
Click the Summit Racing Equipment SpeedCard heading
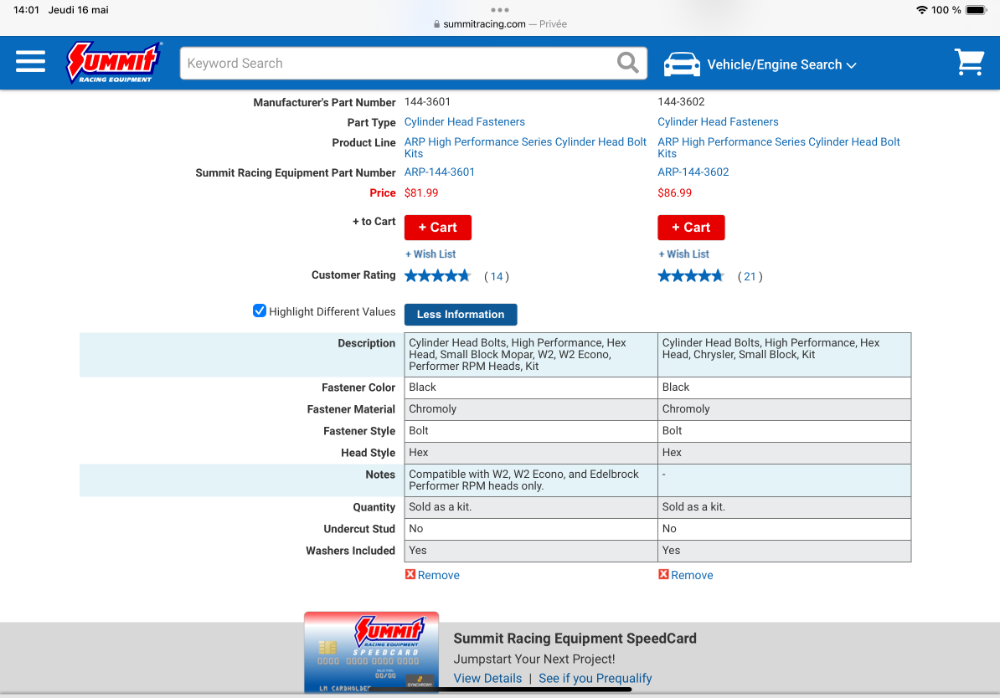[575, 638]
